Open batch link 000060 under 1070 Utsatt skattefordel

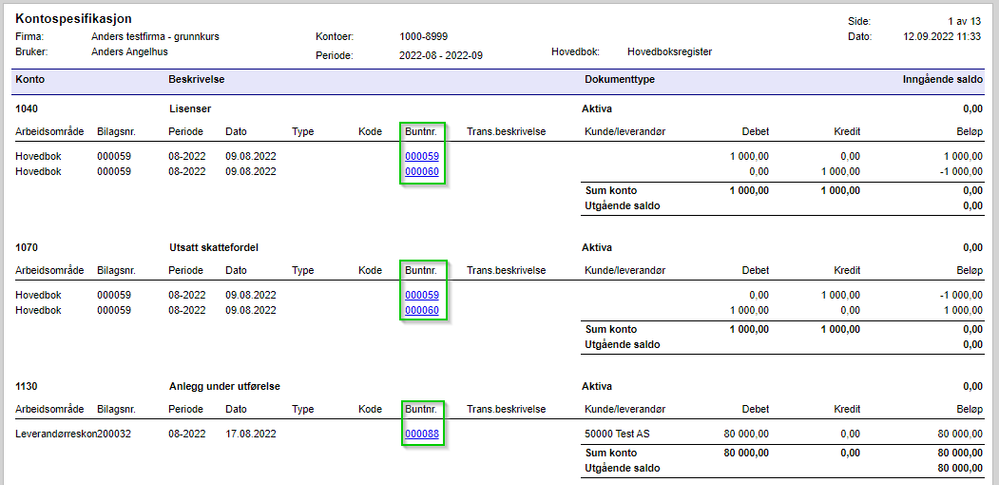pyautogui.click(x=422, y=310)
